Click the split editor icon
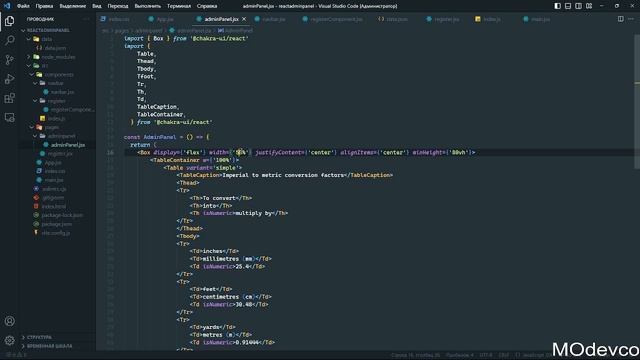640x360 pixels. click(x=620, y=19)
